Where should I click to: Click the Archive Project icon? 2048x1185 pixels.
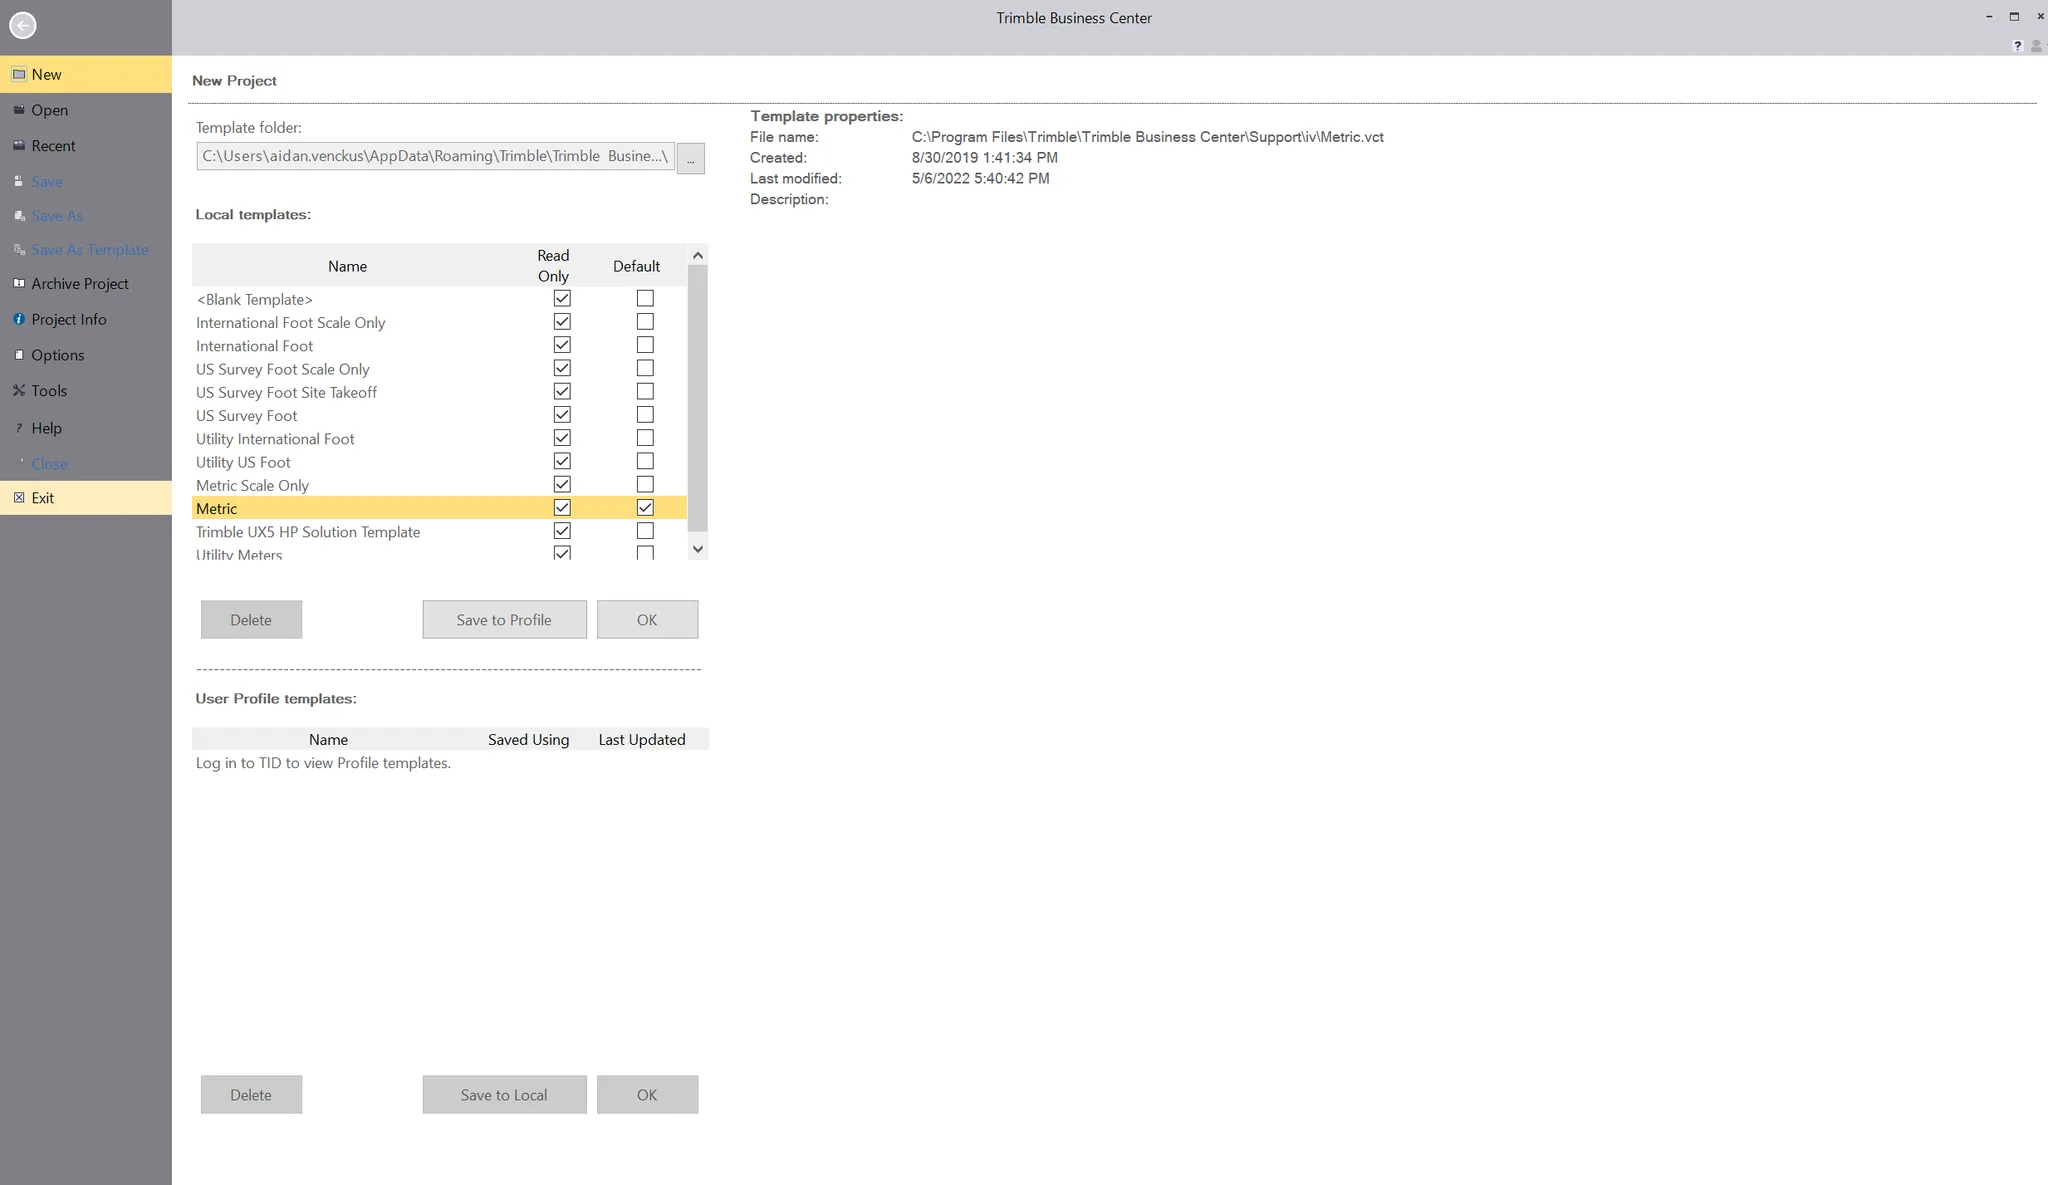coord(18,283)
